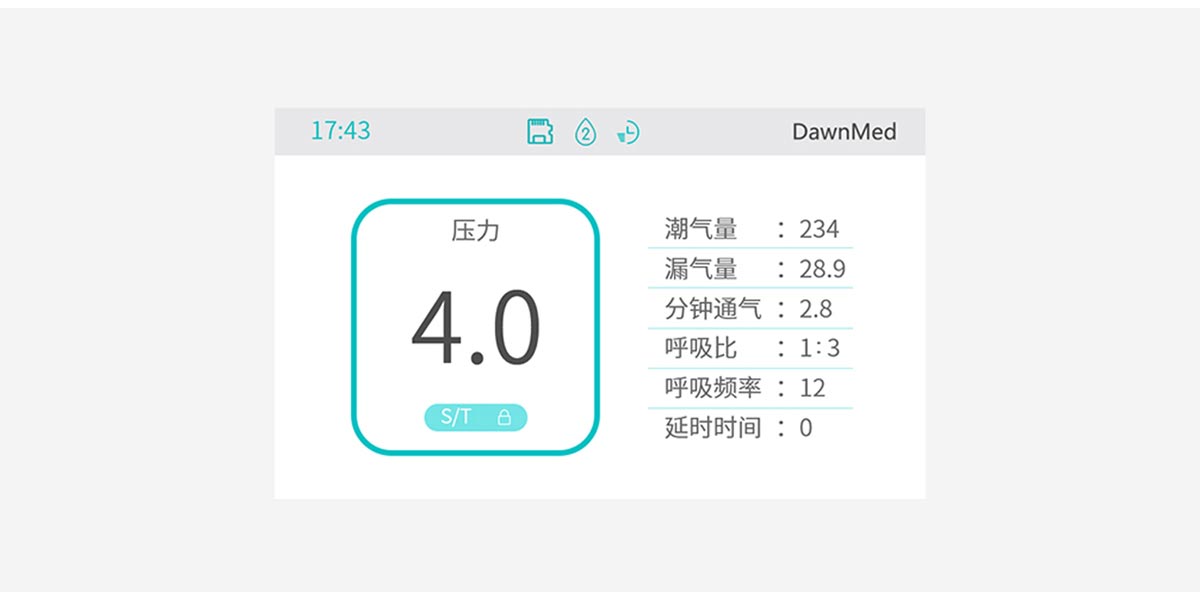
Task: Select the 分钟通气 minute ventilation row
Action: click(x=750, y=308)
